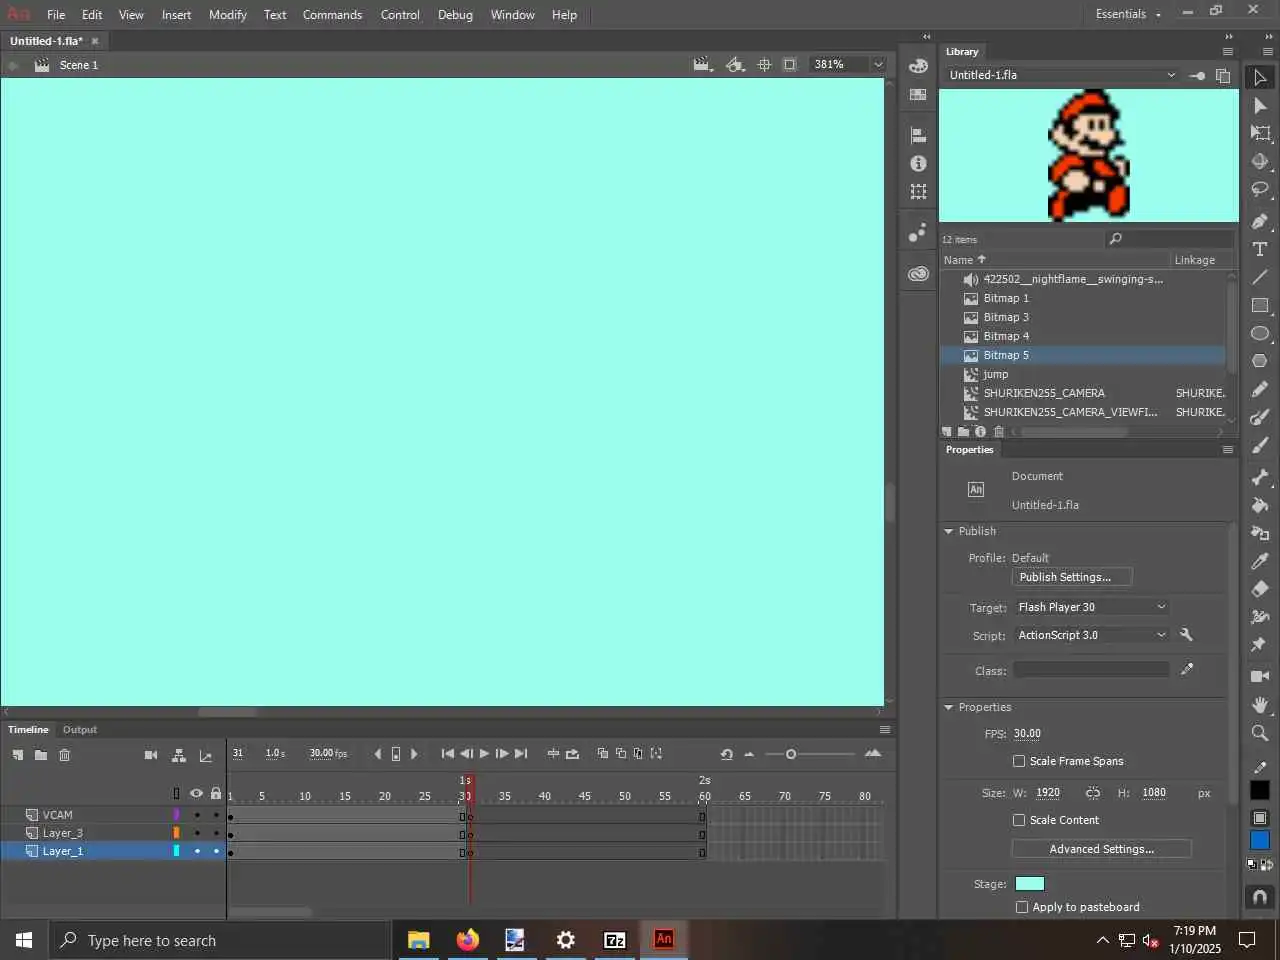This screenshot has width=1280, height=960.
Task: Click the Center Stage icon
Action: click(764, 64)
